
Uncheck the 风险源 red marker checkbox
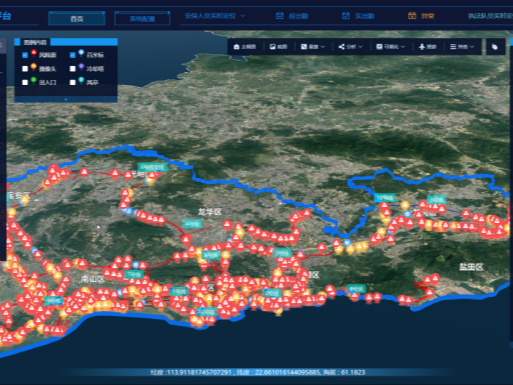(x=25, y=55)
